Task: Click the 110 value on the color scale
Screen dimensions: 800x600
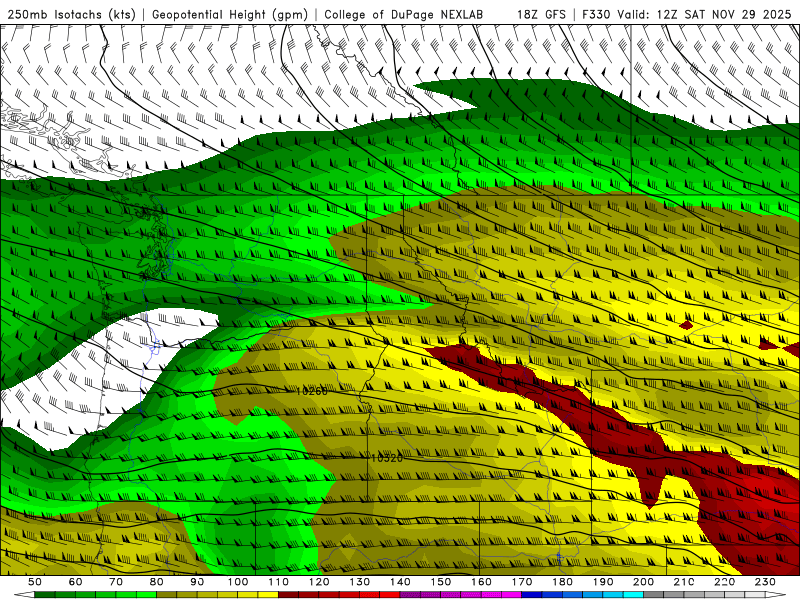Action: coord(279,582)
